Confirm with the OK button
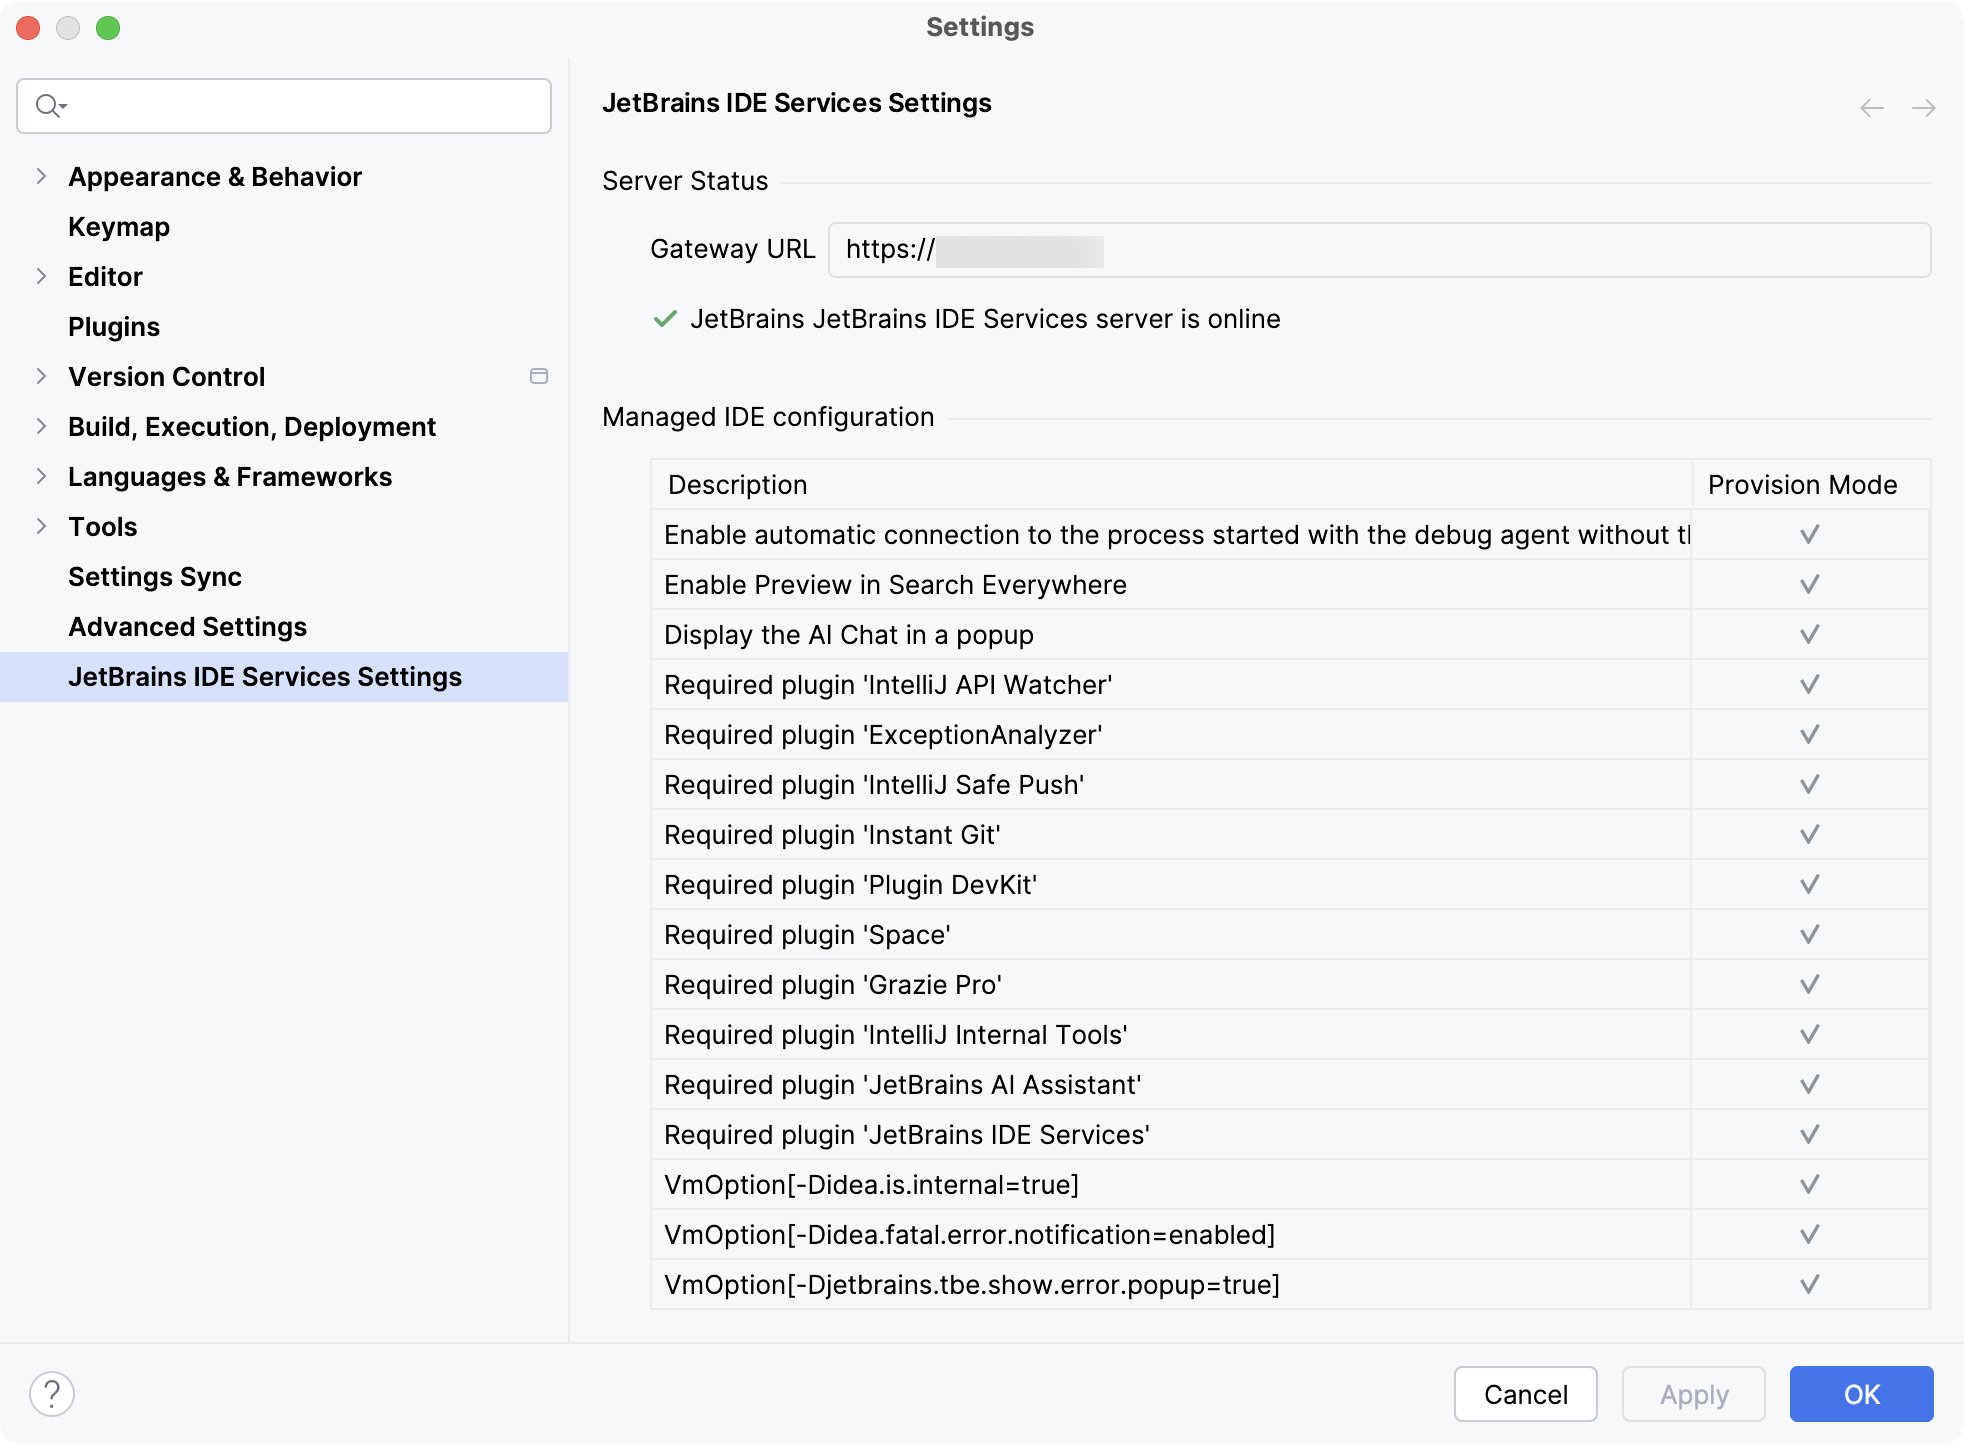 click(x=1861, y=1394)
